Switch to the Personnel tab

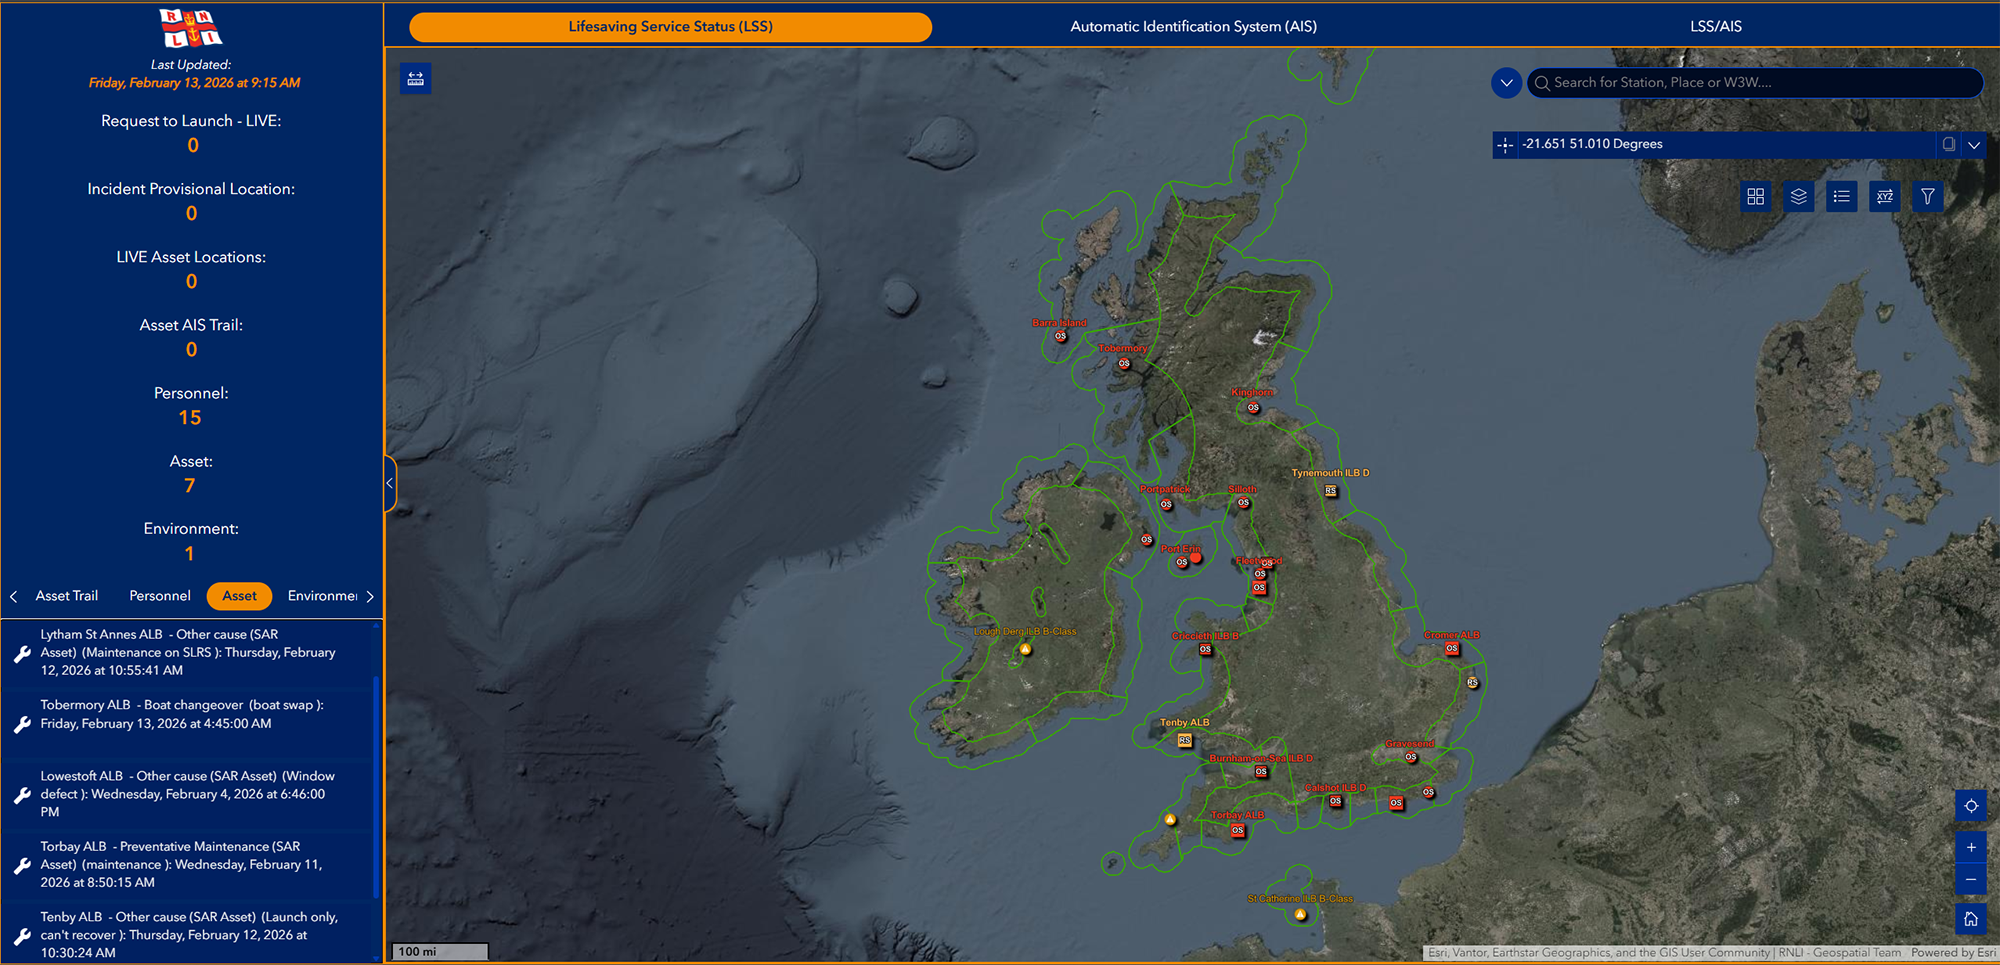pyautogui.click(x=159, y=596)
